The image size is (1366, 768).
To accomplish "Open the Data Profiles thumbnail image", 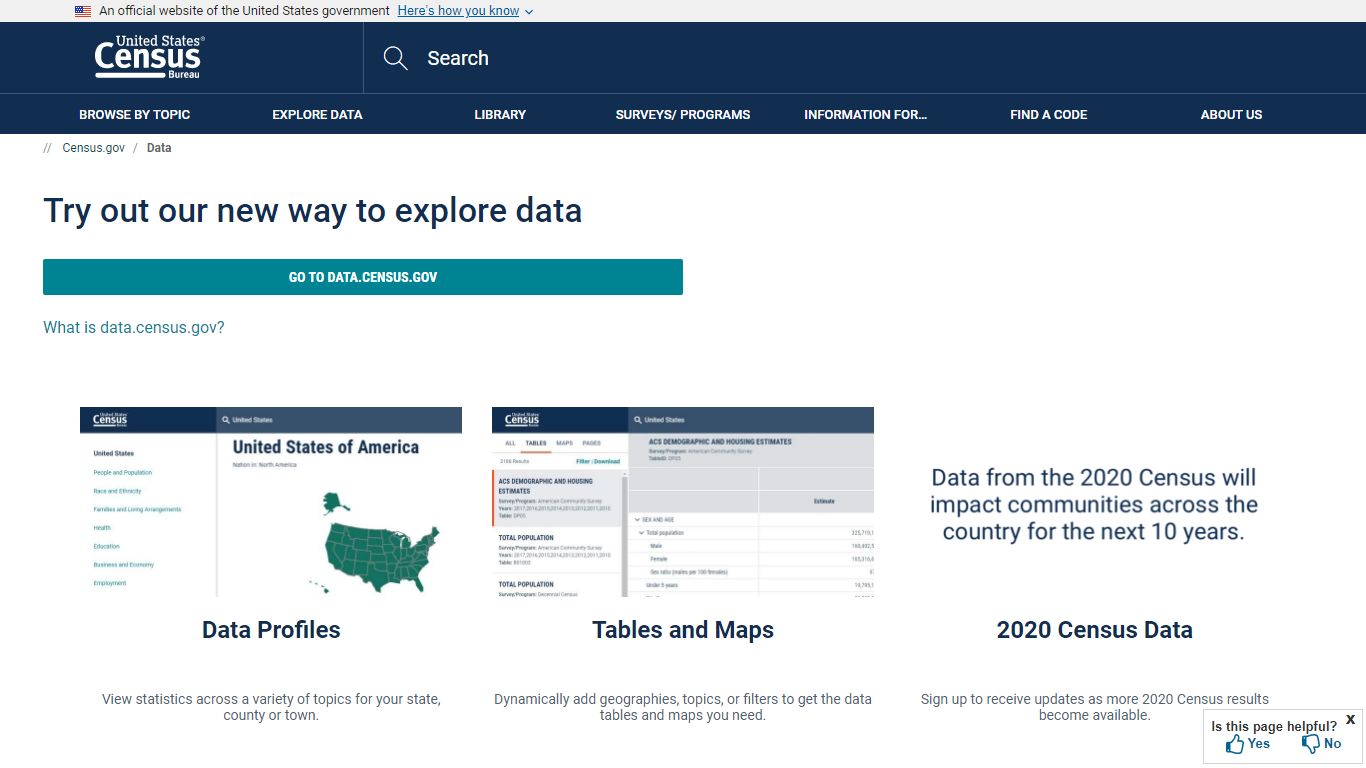I will tap(271, 502).
